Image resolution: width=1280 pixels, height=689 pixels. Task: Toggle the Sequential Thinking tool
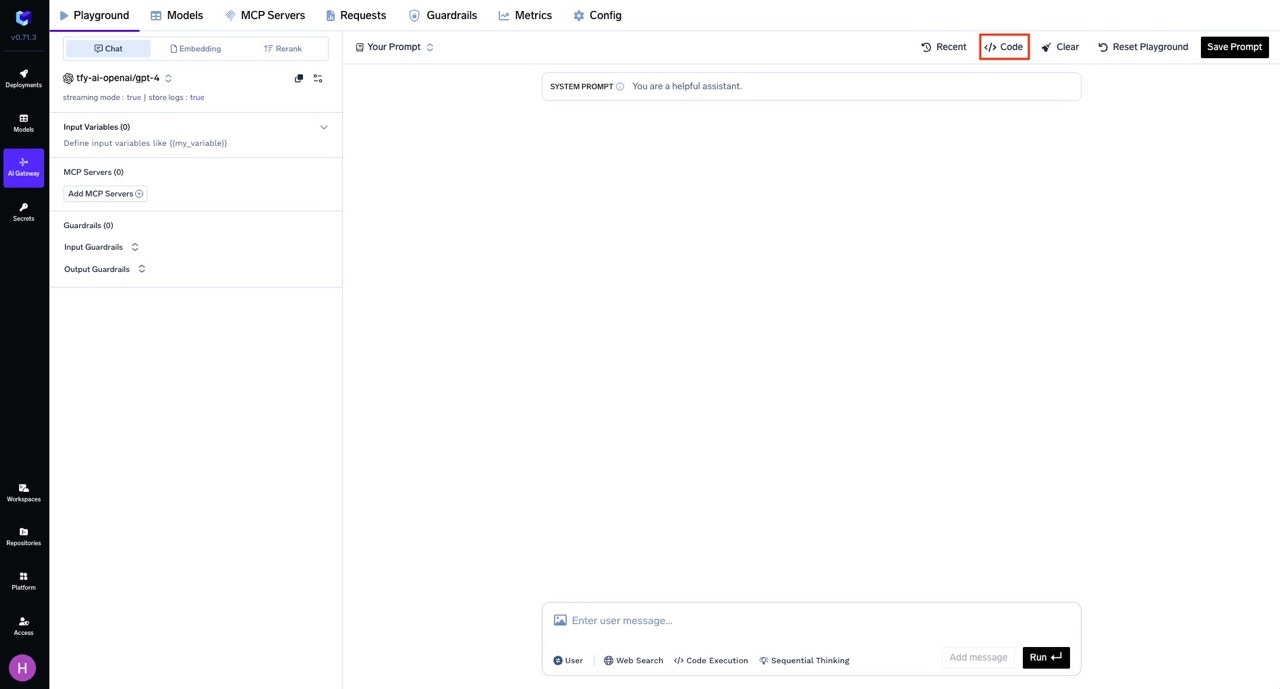click(x=804, y=661)
